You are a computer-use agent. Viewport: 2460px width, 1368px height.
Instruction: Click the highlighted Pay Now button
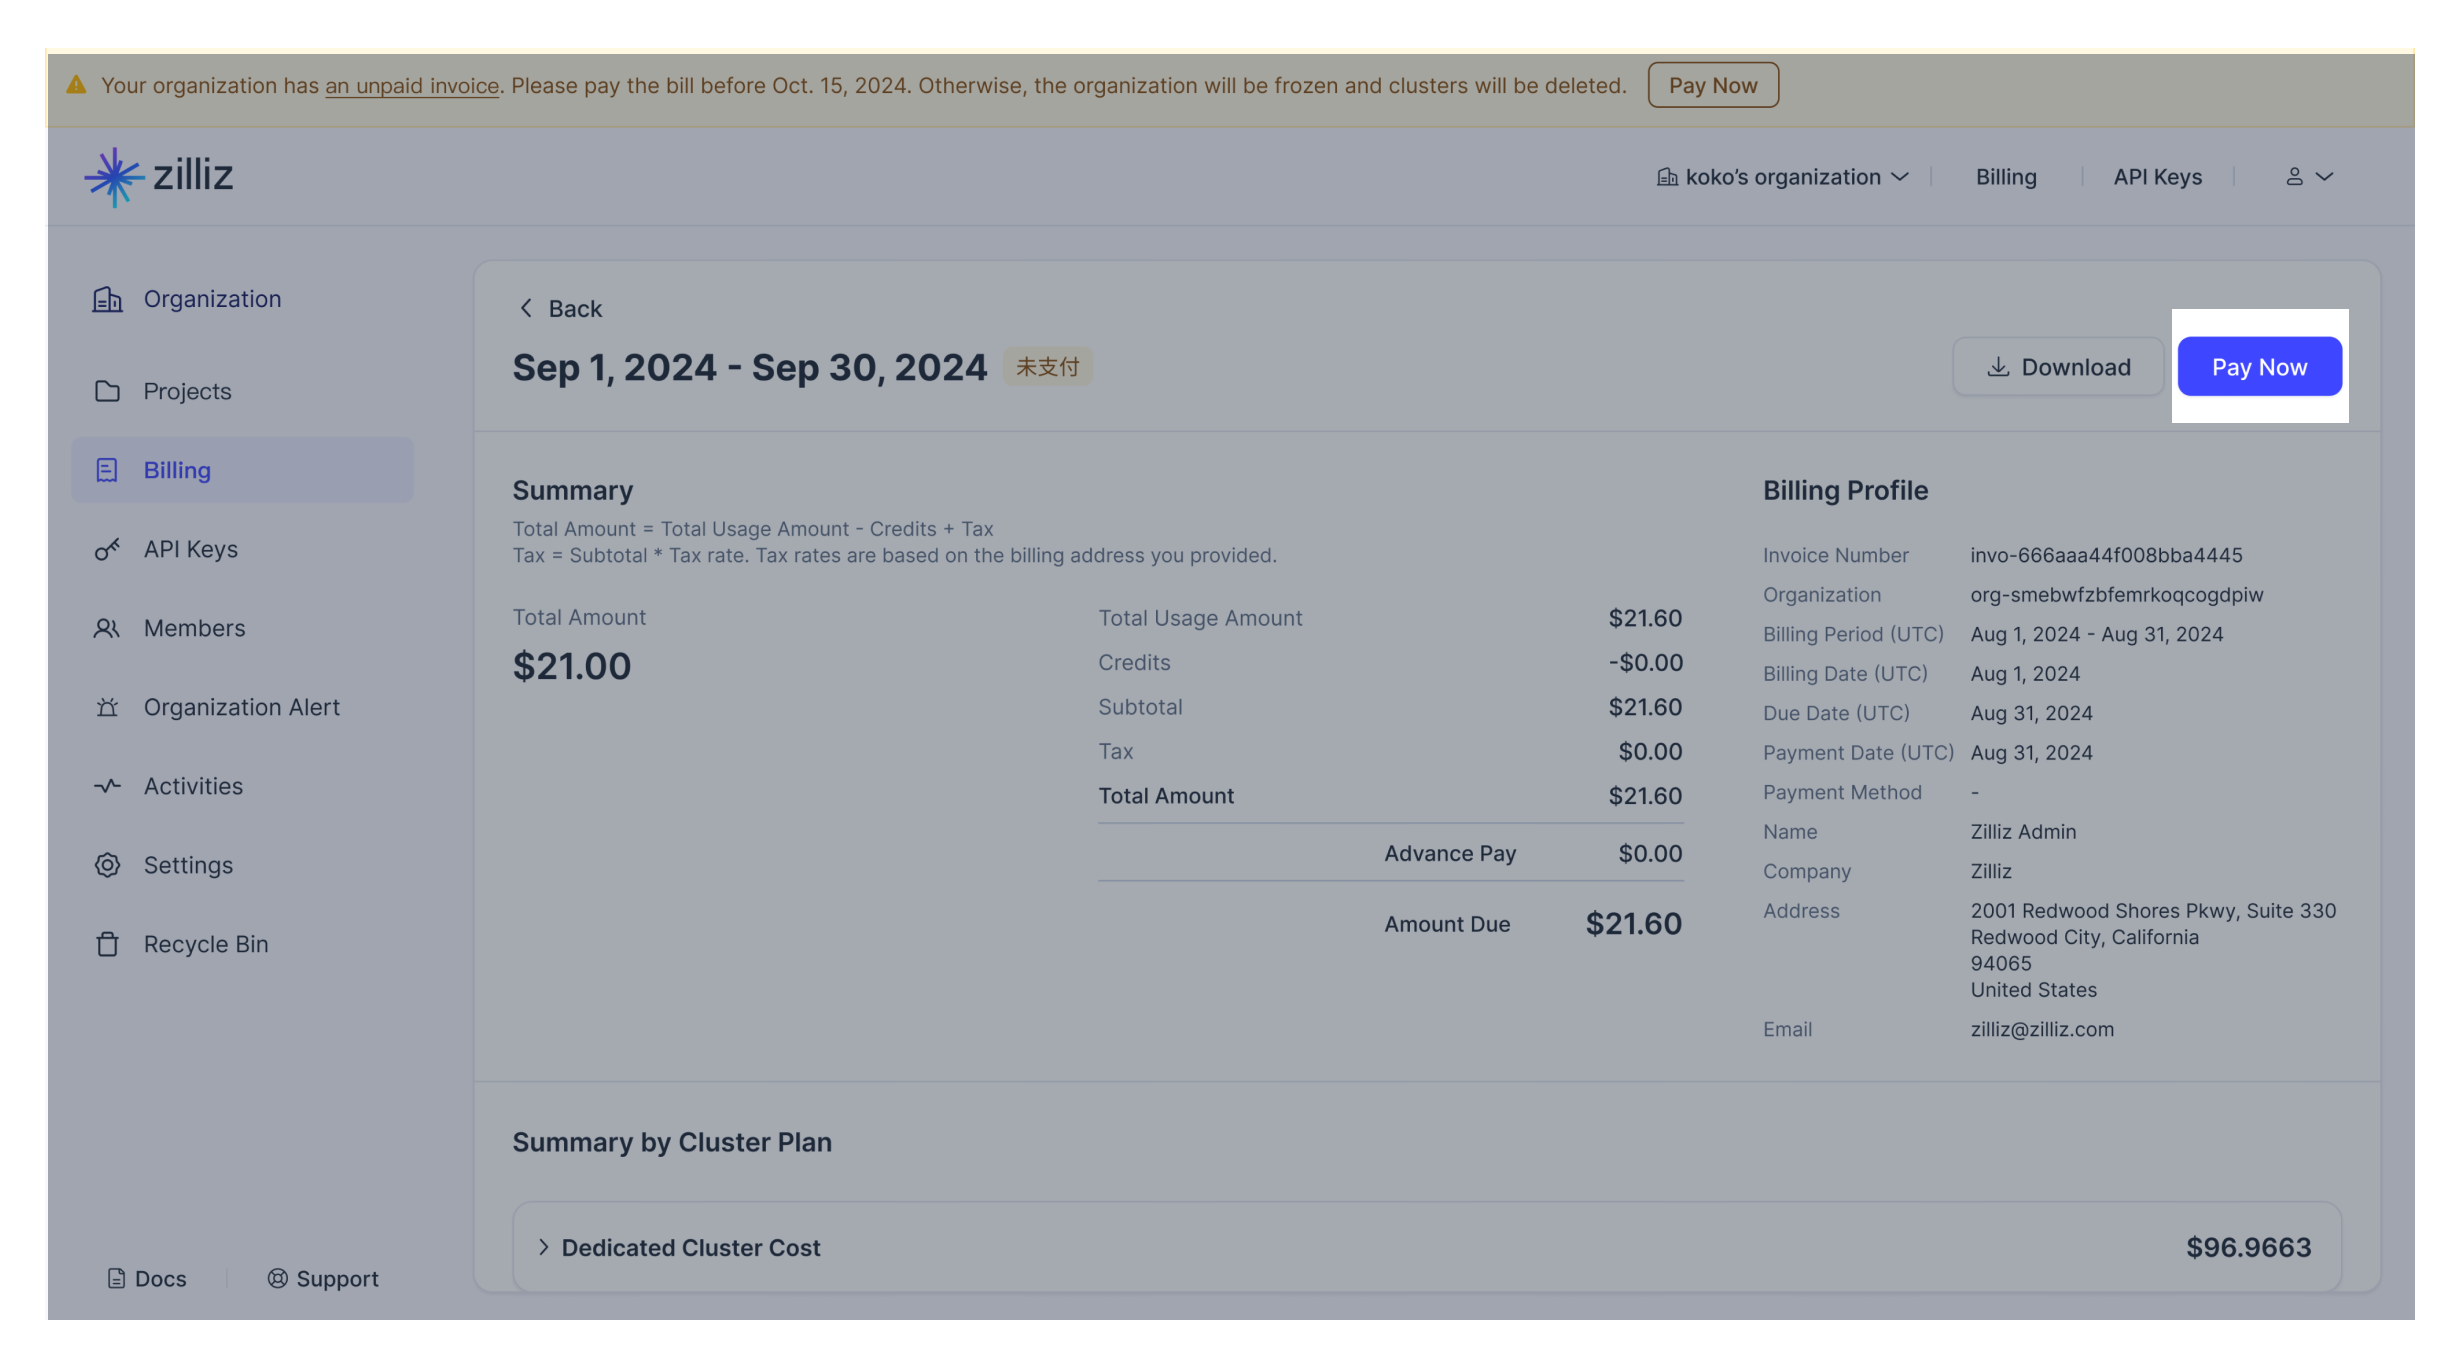click(x=2260, y=366)
